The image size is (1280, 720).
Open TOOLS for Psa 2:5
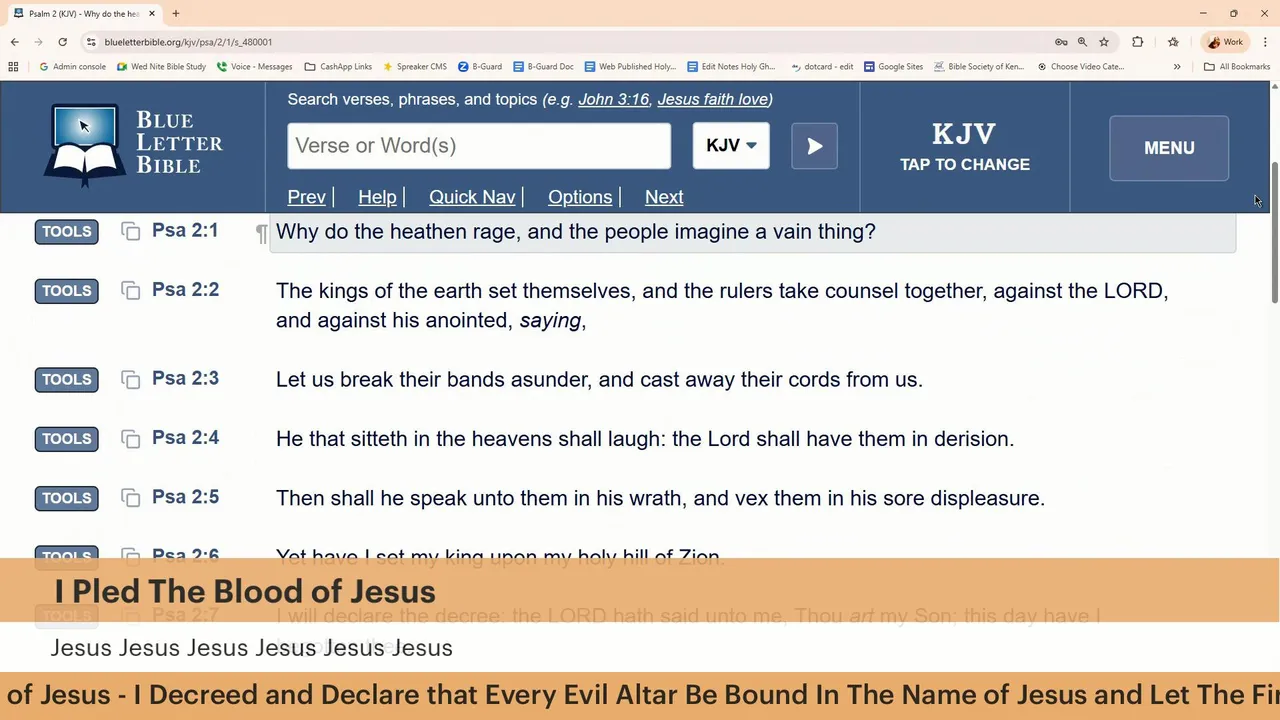pos(67,498)
